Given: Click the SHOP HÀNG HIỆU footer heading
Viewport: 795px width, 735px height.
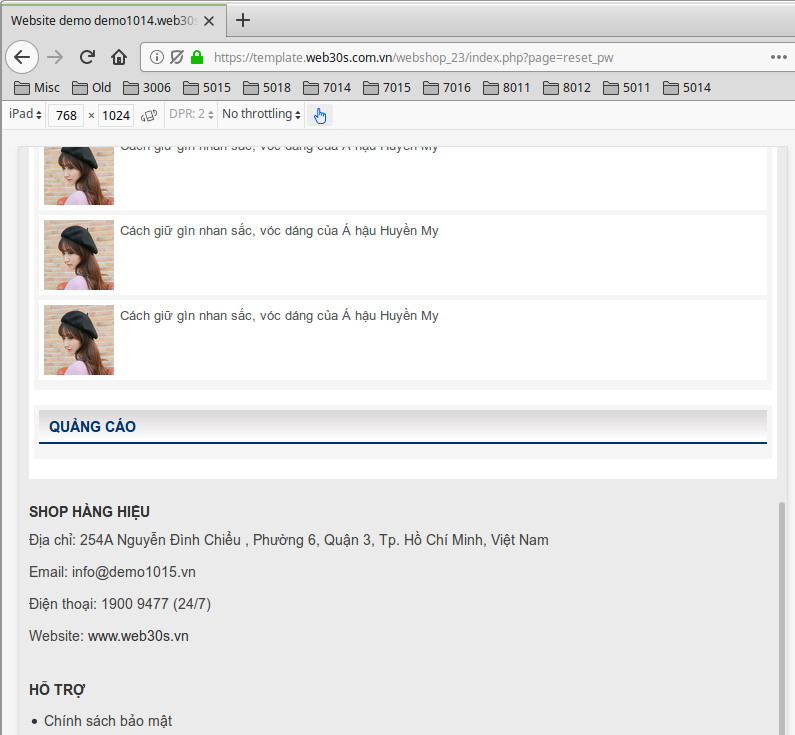Looking at the screenshot, I should 89,512.
